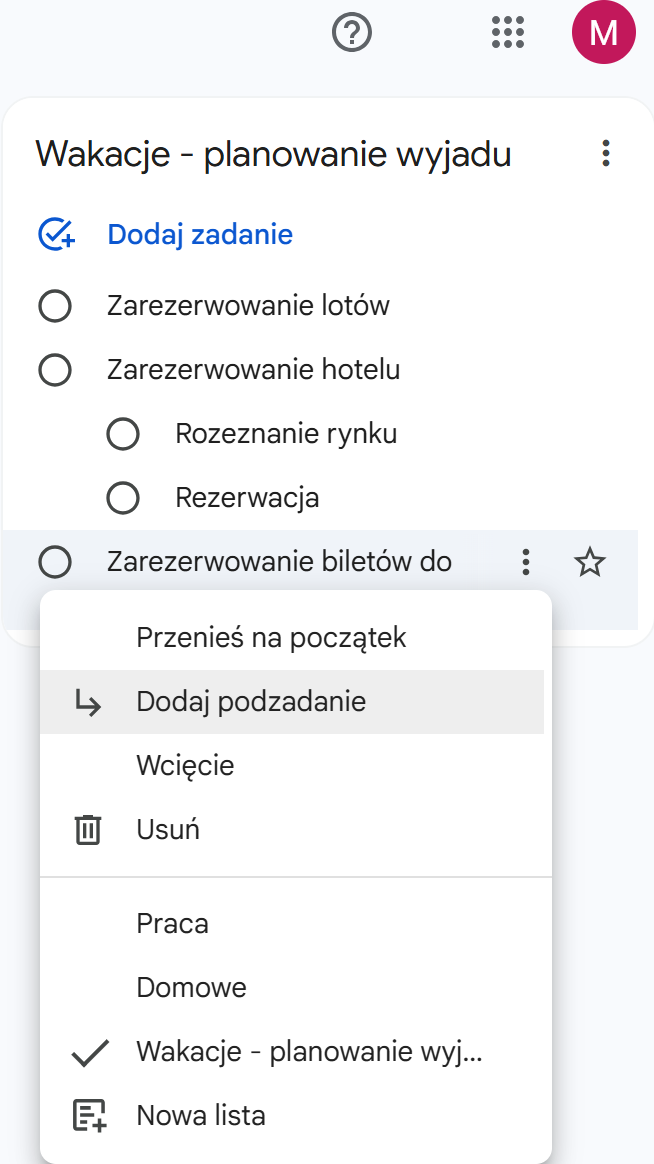Click the add task checkmark icon
654x1164 pixels.
point(55,235)
